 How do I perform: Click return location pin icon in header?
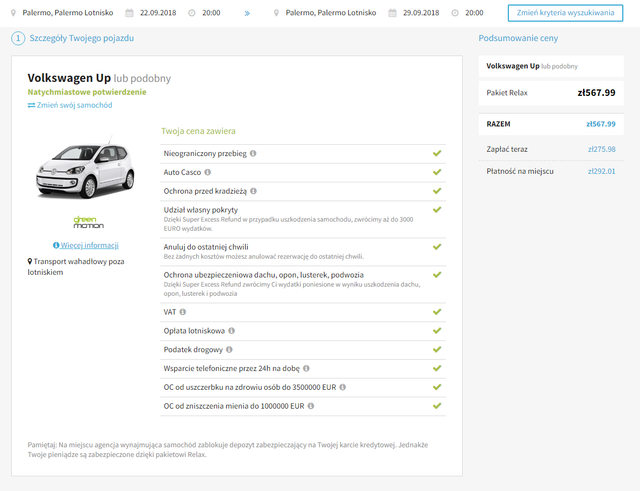[276, 13]
